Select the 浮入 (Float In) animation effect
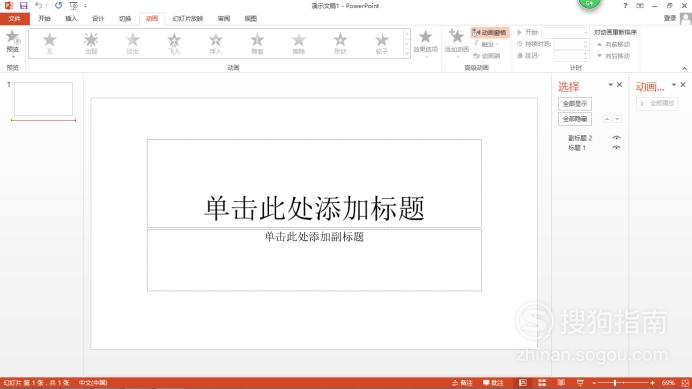Screen dimensions: 692x389 click(x=216, y=43)
